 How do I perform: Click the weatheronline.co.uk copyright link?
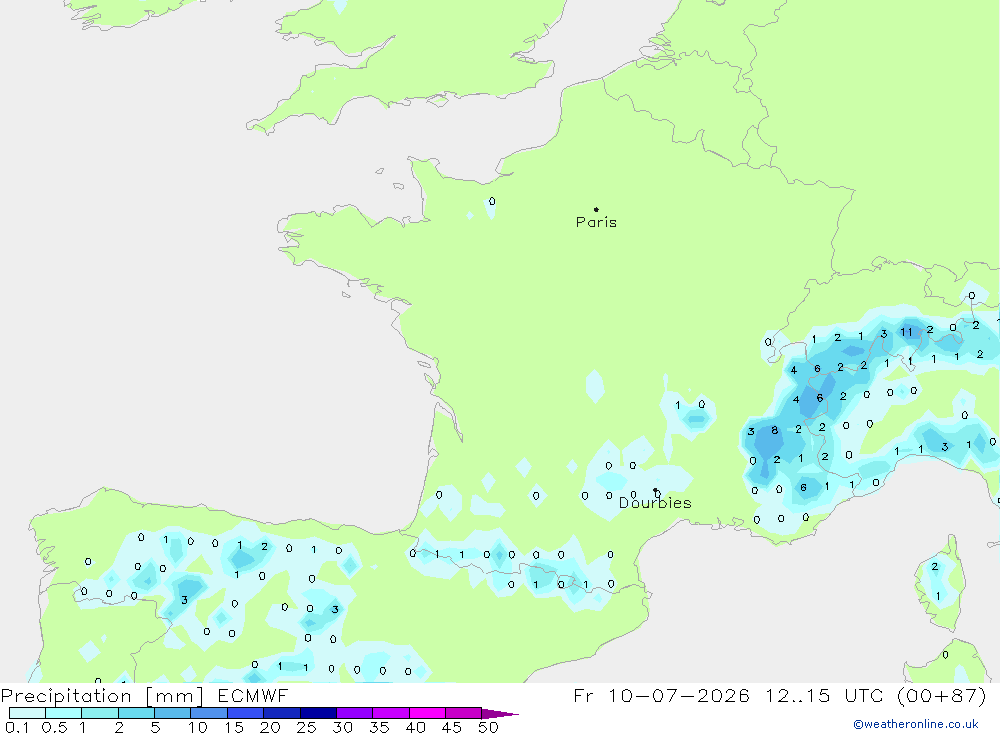coord(916,724)
